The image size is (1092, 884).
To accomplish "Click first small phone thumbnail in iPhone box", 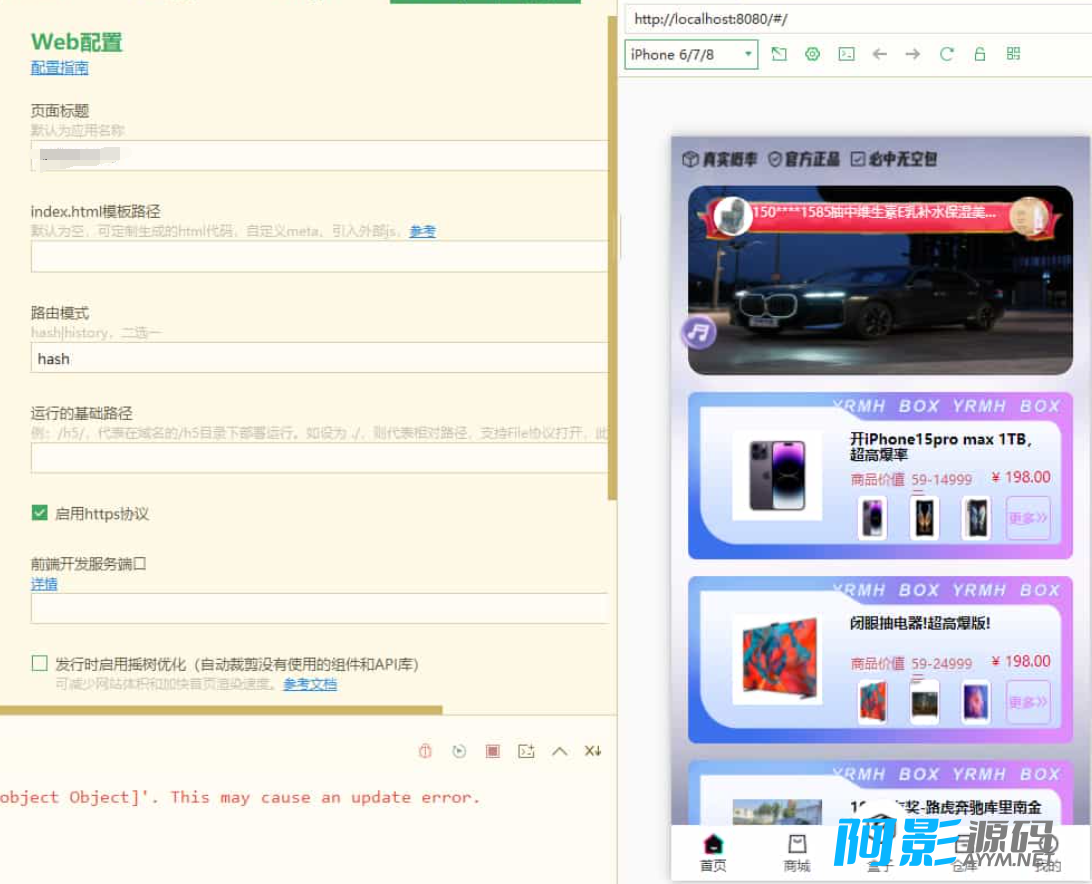I will pos(873,518).
